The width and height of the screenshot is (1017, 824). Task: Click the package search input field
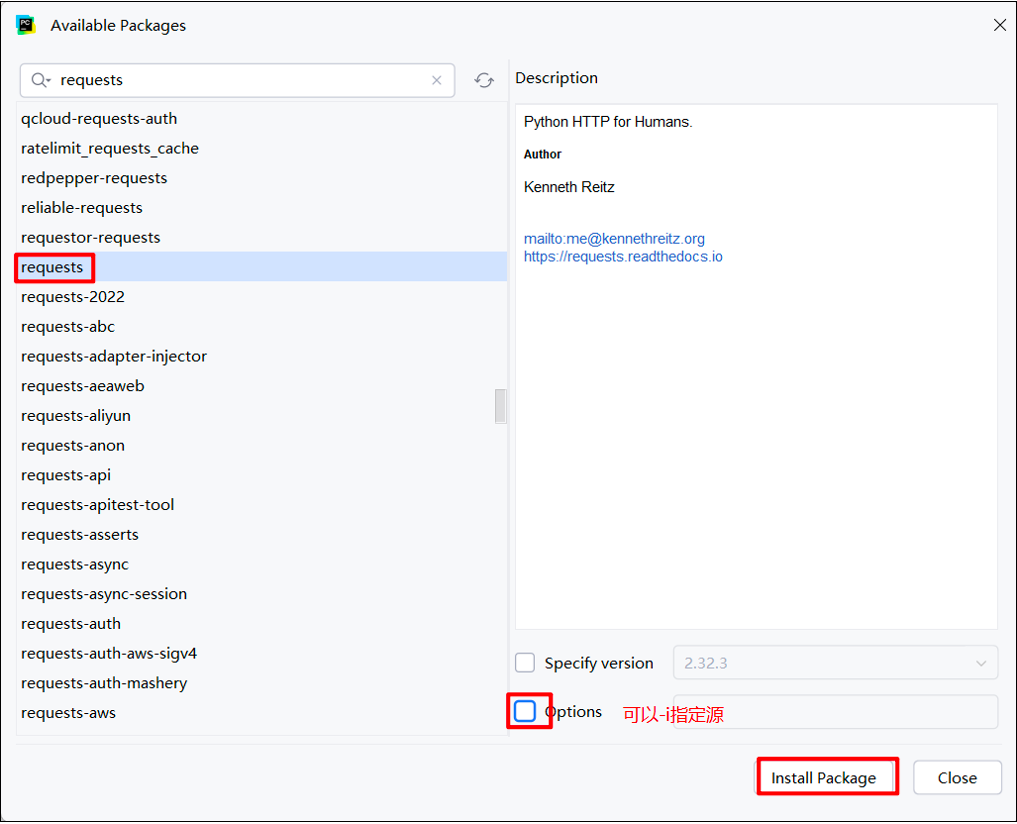pyautogui.click(x=240, y=81)
